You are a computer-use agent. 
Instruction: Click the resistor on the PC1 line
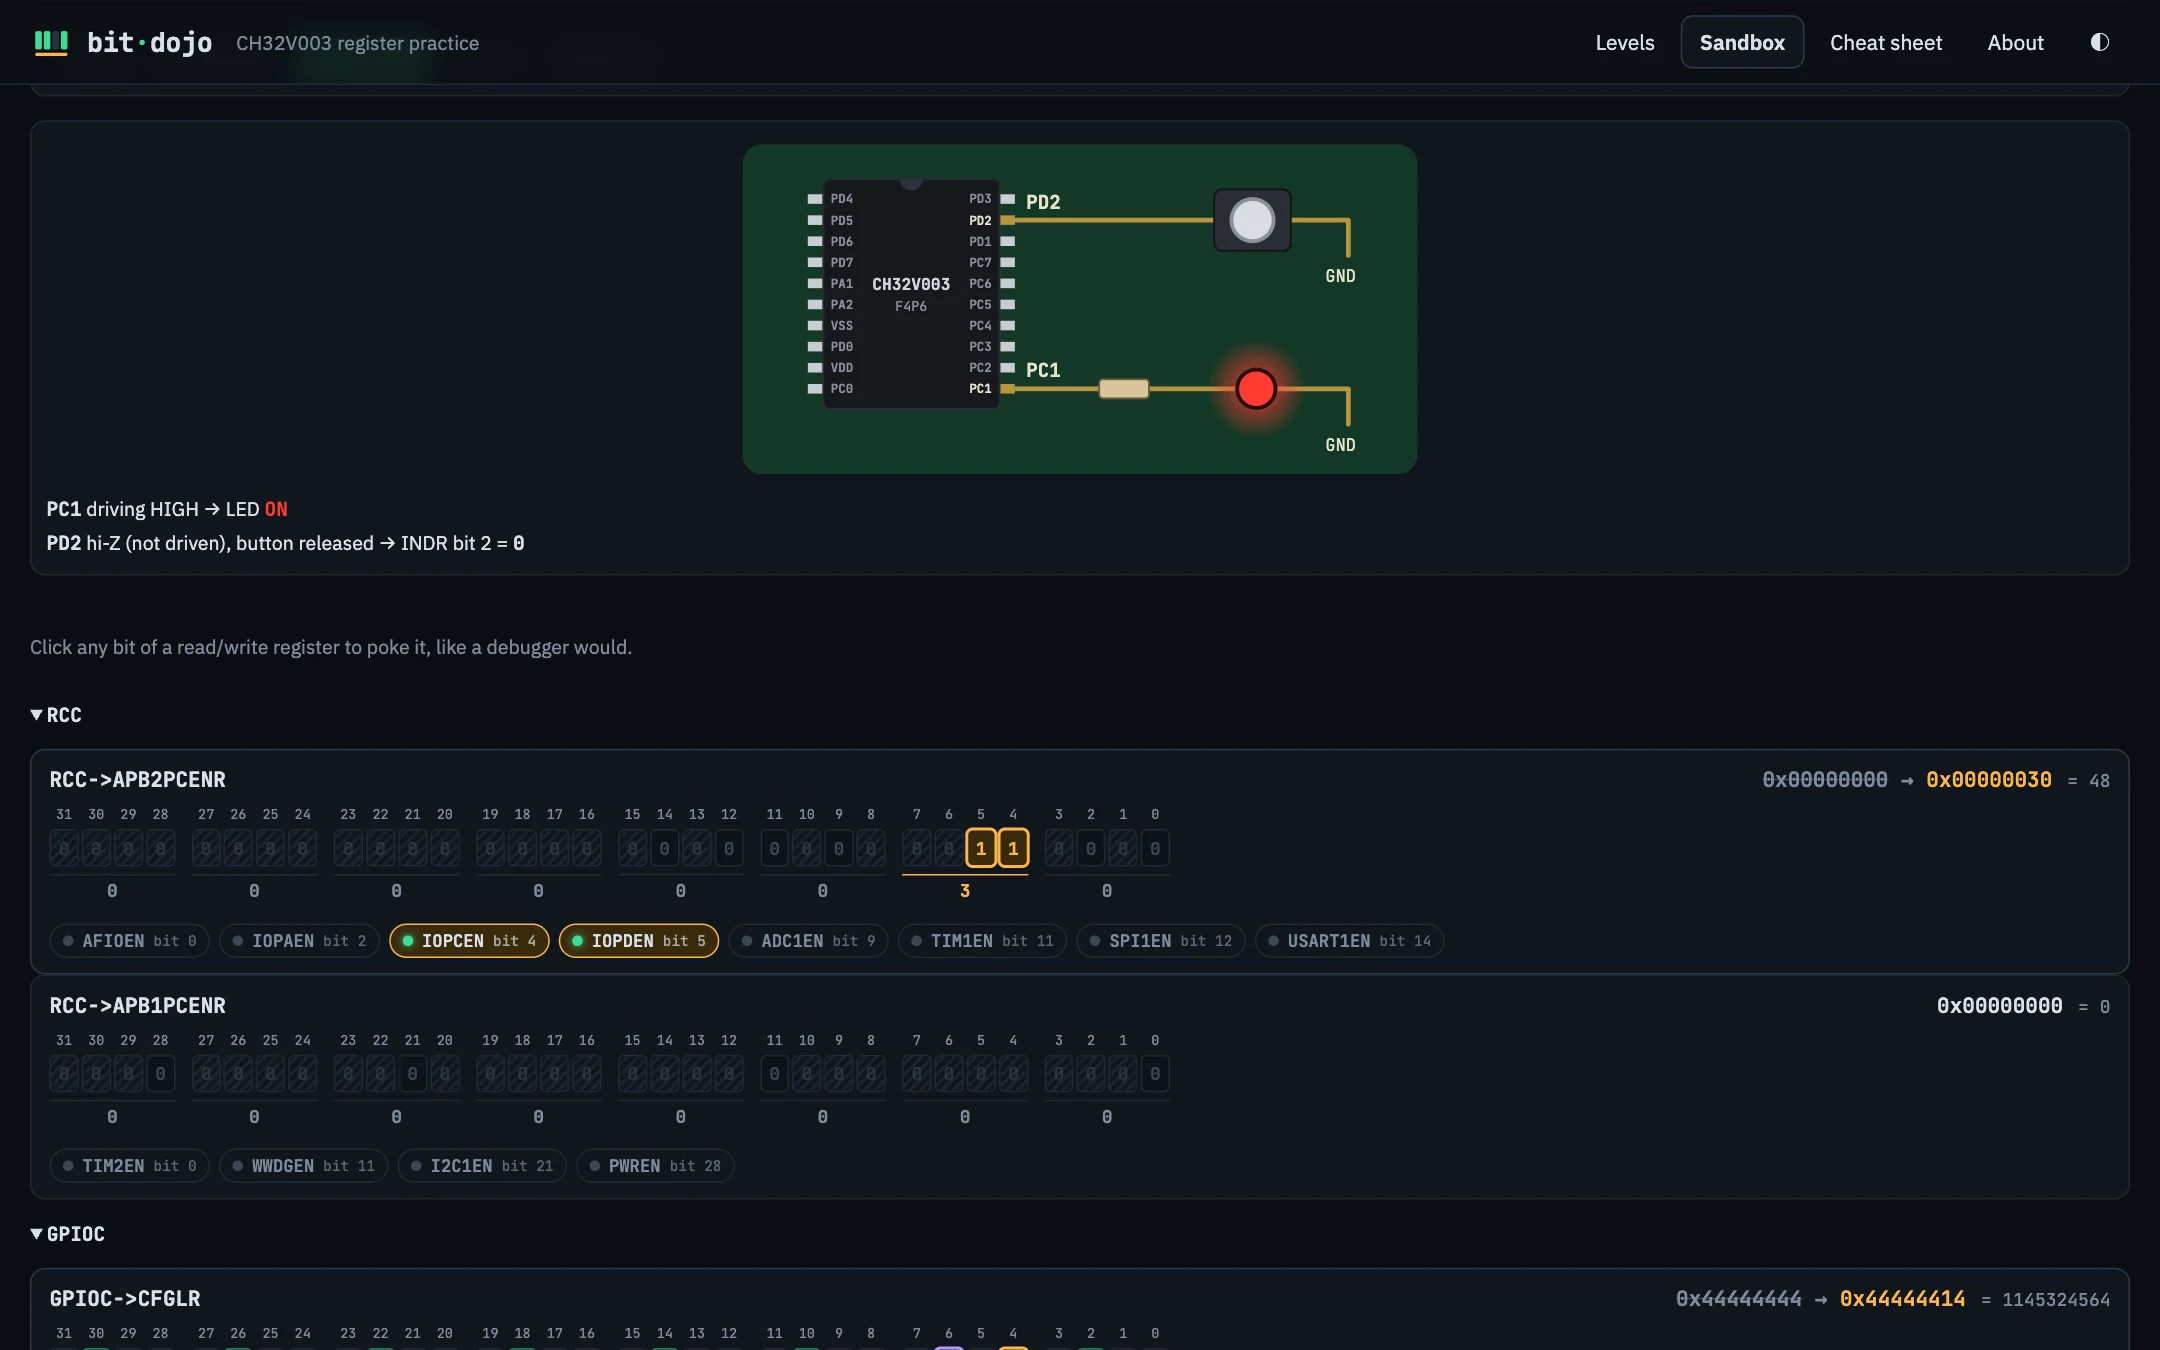point(1124,389)
